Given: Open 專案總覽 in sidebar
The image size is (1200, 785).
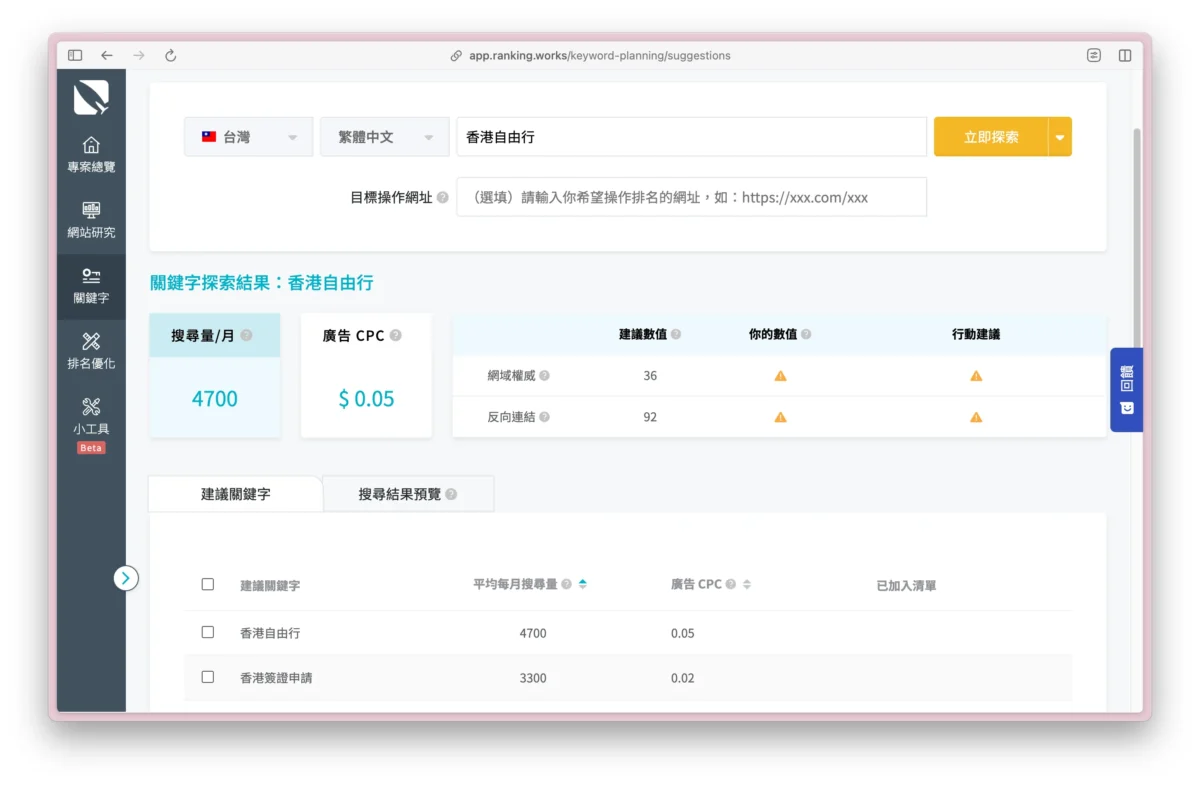Looking at the screenshot, I should [91, 154].
